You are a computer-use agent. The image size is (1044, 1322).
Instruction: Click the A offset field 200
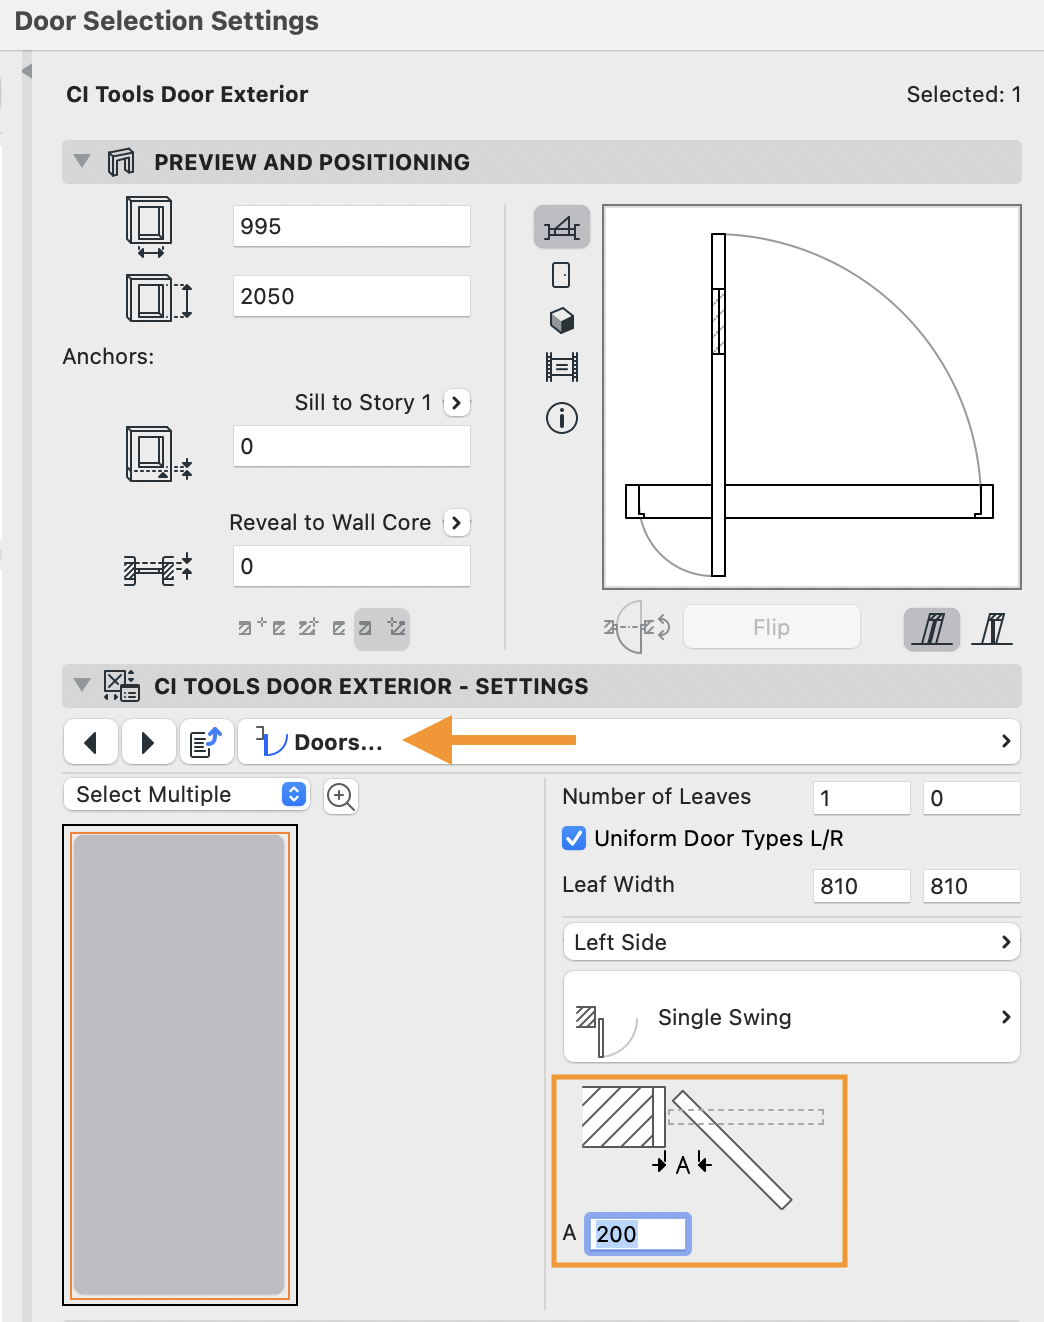pos(638,1233)
